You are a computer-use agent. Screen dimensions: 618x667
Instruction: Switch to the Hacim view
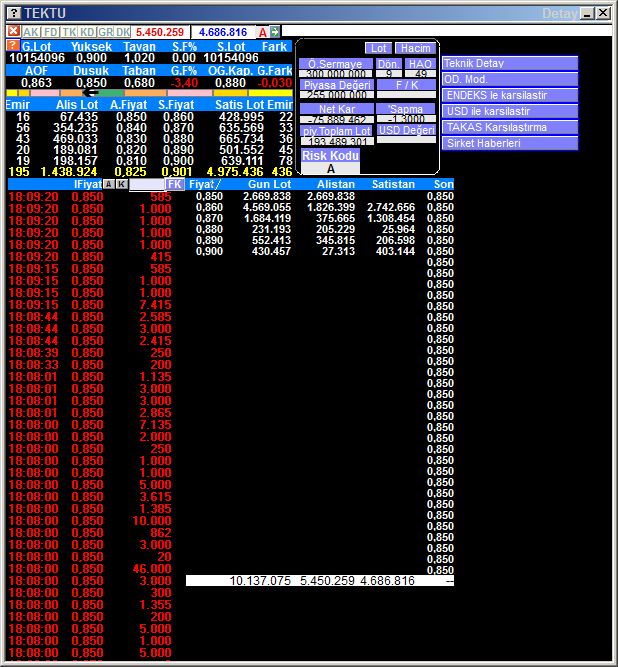415,48
